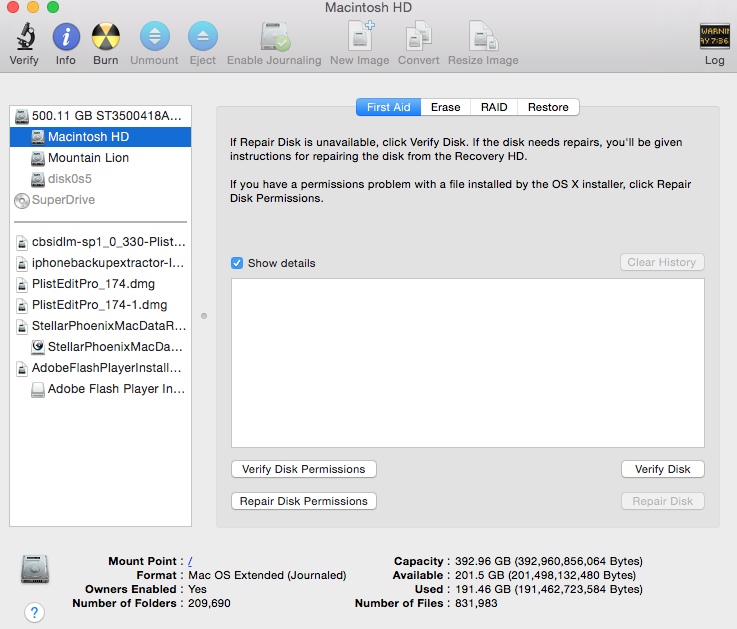The width and height of the screenshot is (737, 629).
Task: Click Verify Disk Permissions button
Action: point(304,469)
